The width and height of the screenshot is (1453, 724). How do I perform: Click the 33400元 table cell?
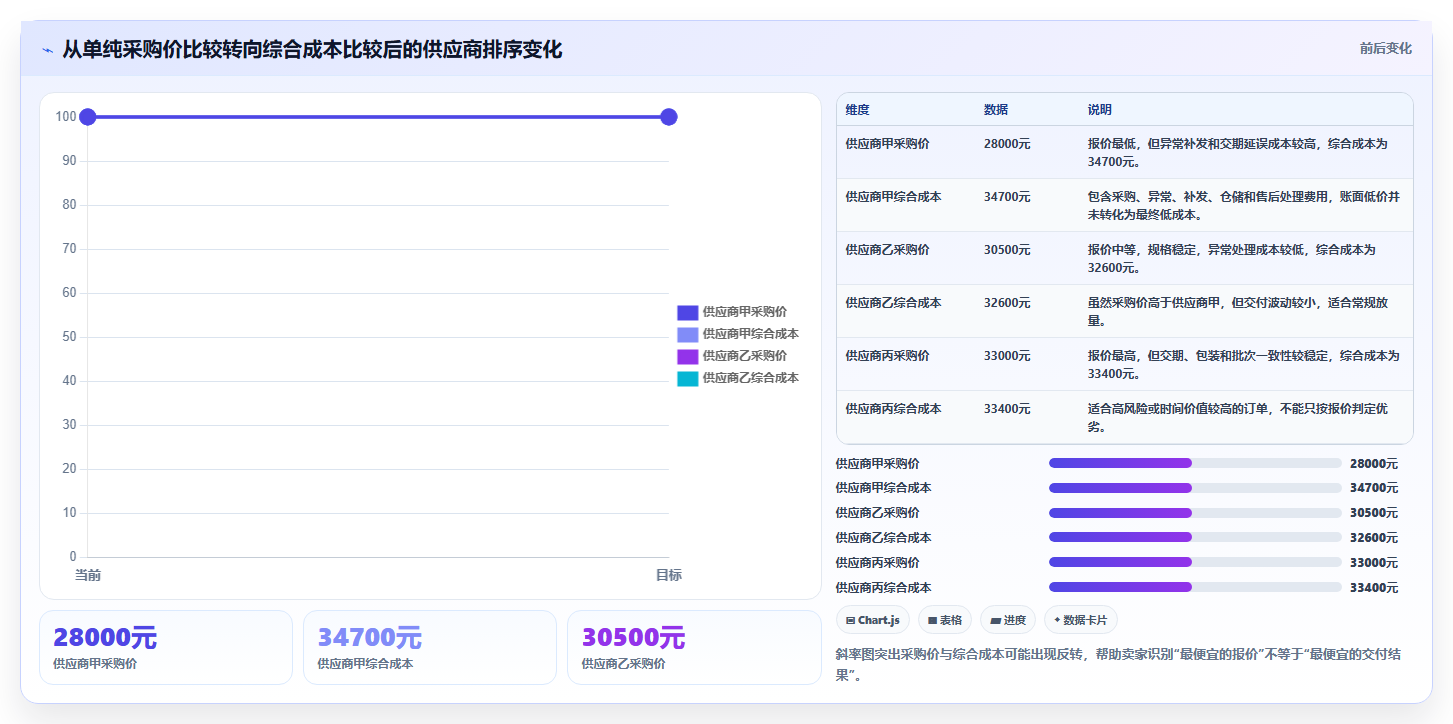1007,409
